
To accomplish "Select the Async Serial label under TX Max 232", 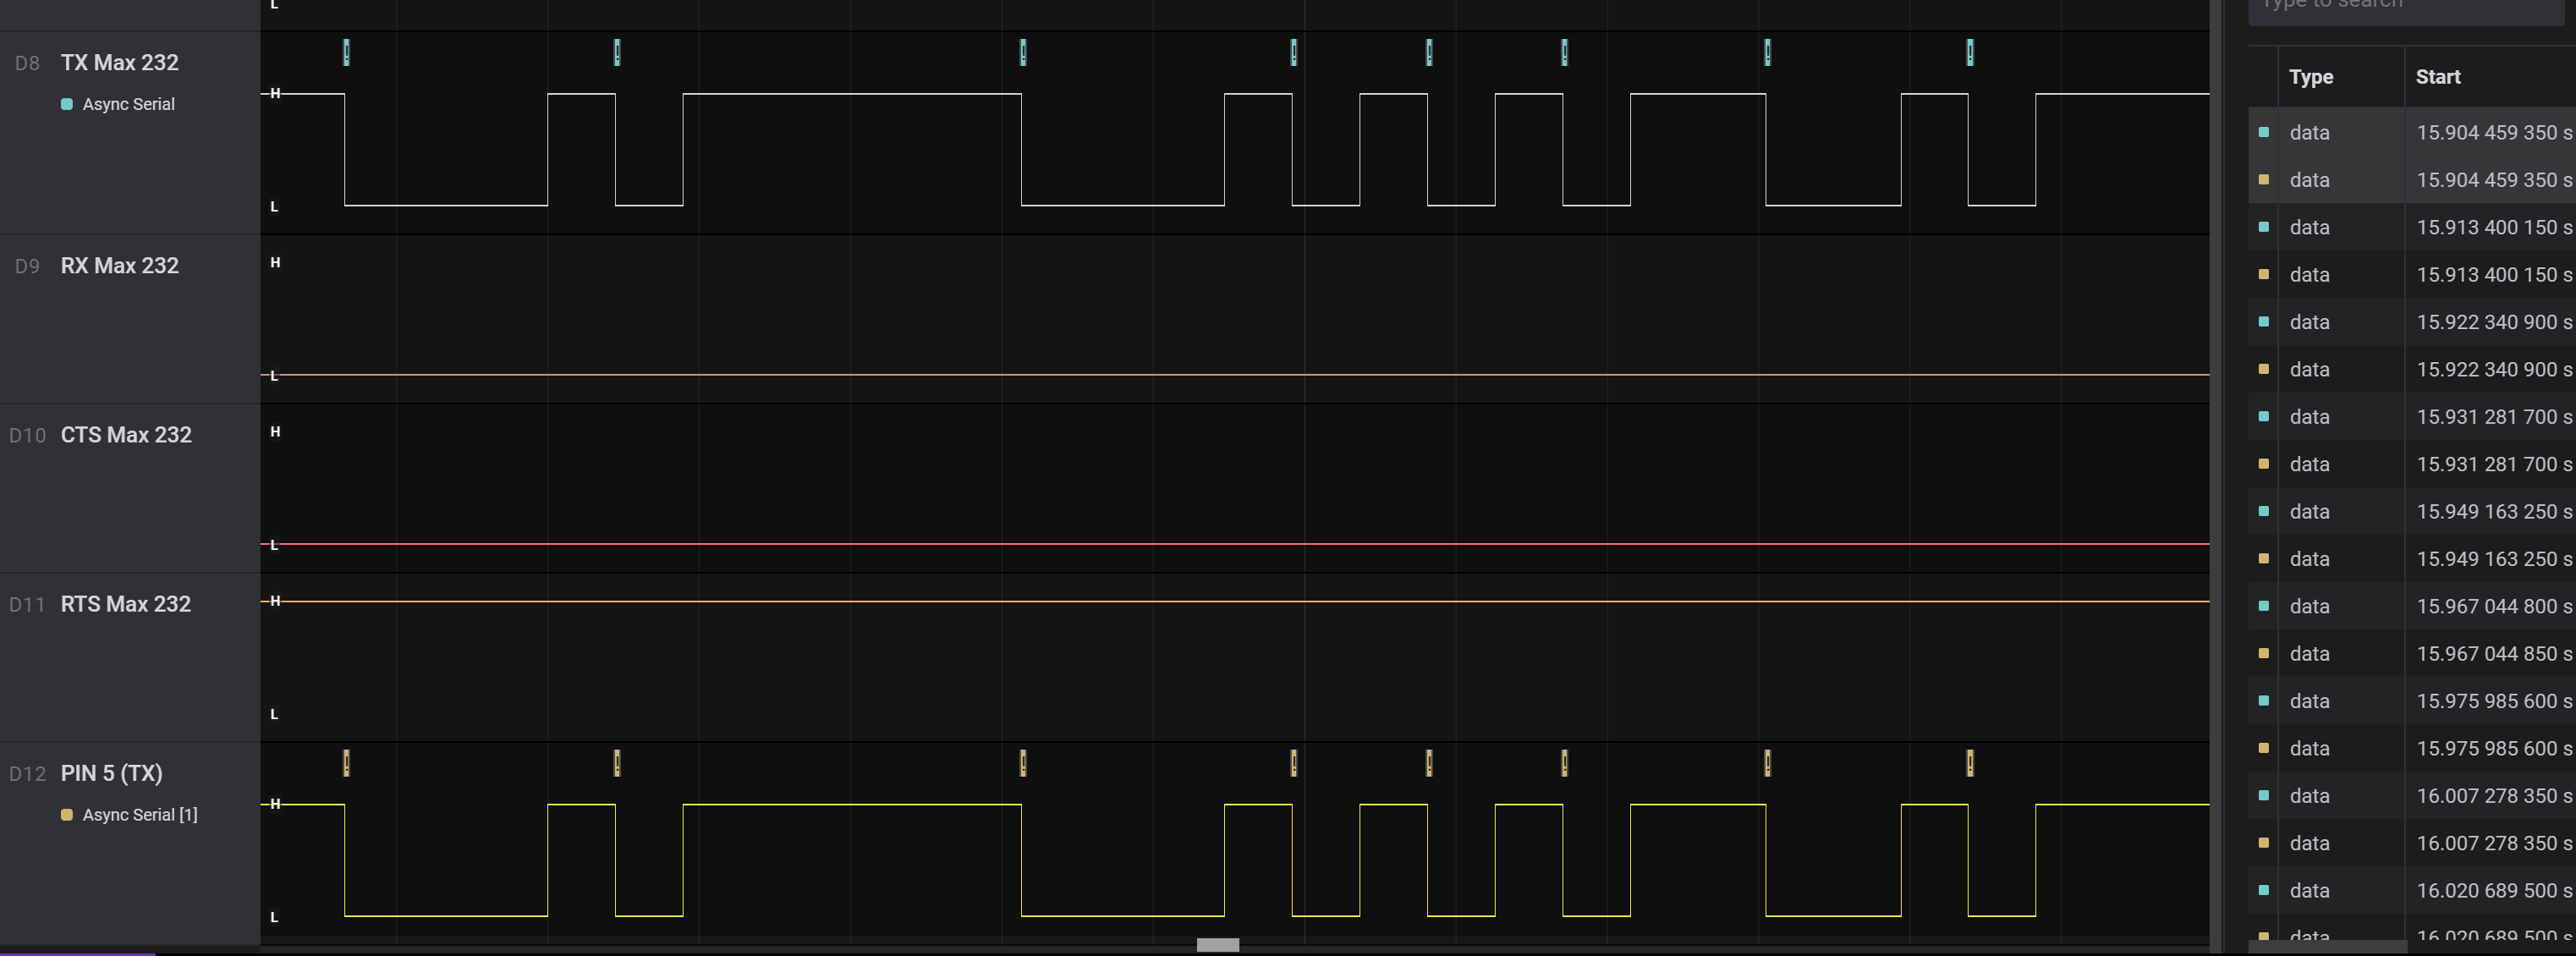I will [x=128, y=104].
